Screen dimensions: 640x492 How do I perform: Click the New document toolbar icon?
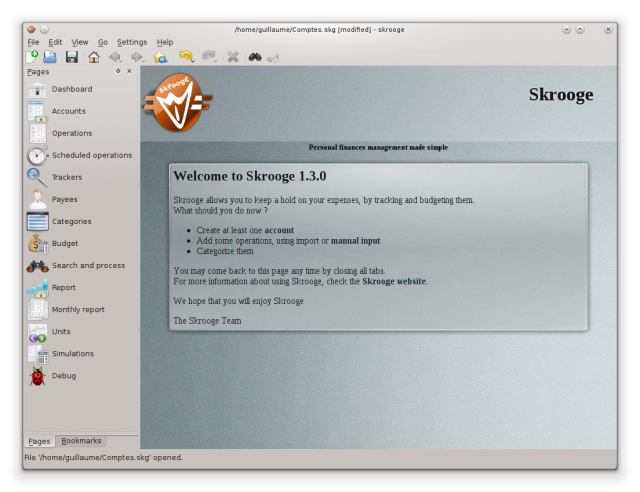pyautogui.click(x=32, y=57)
